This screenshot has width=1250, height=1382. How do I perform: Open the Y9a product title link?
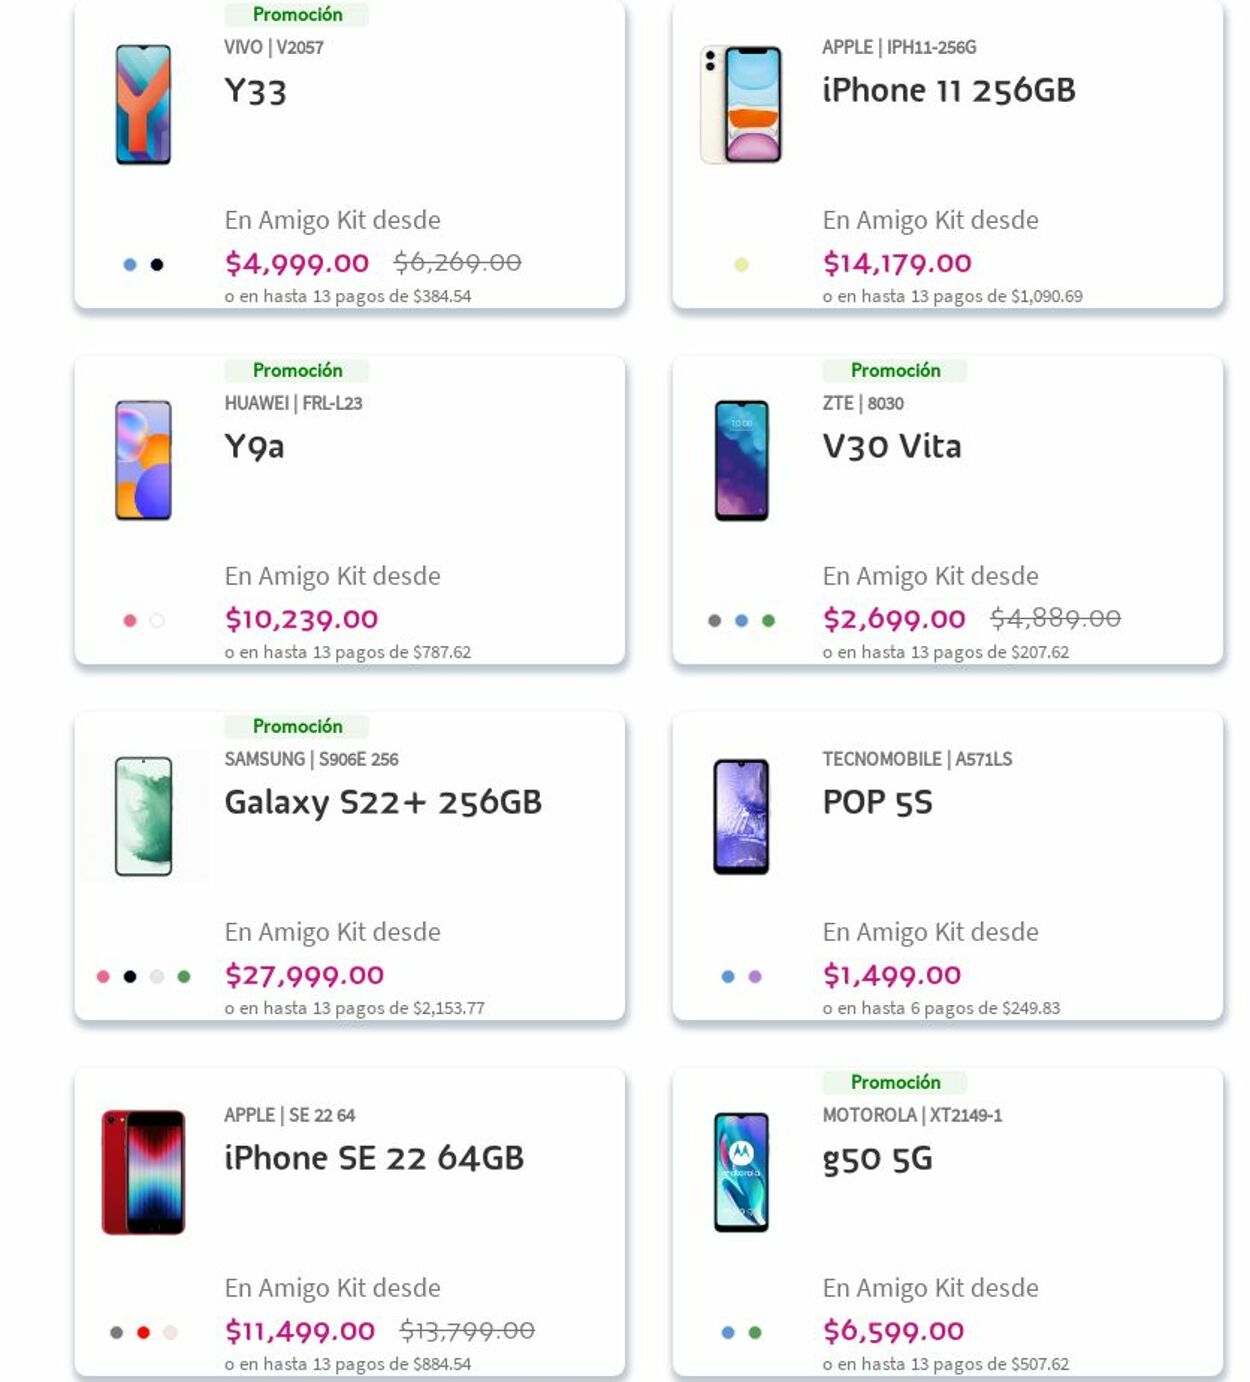click(254, 446)
